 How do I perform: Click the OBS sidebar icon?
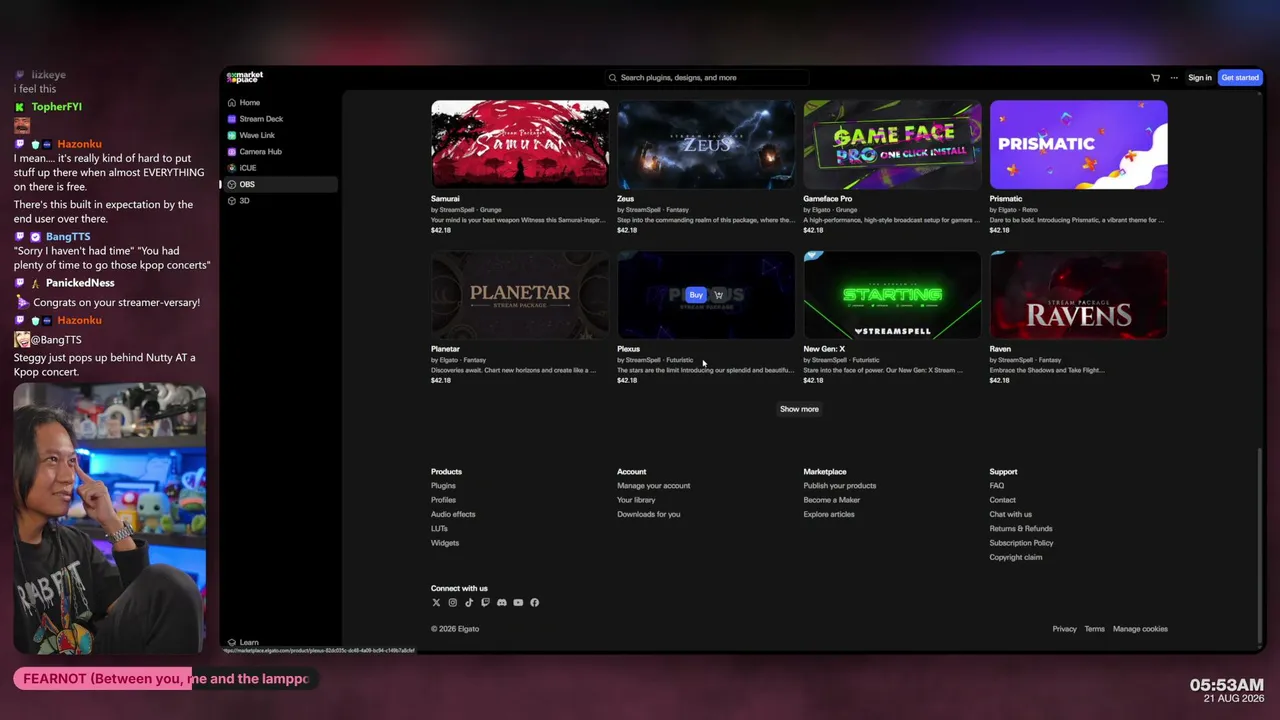point(232,184)
